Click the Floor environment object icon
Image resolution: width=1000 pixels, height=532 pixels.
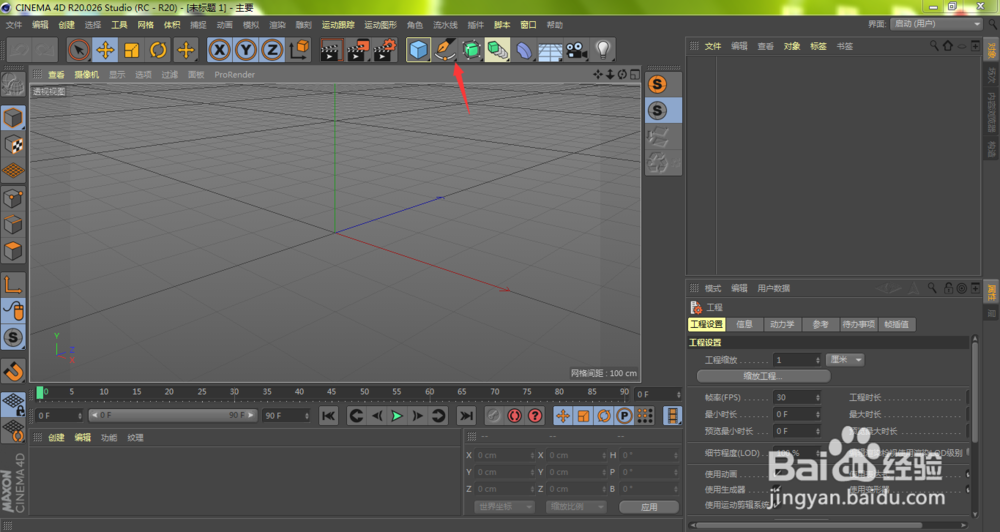[550, 50]
